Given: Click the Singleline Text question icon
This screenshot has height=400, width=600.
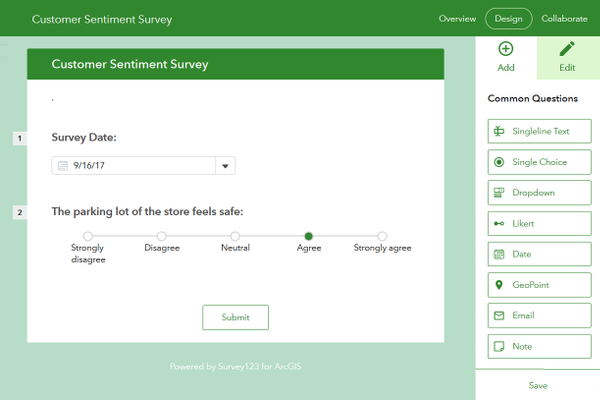Looking at the screenshot, I should pyautogui.click(x=499, y=131).
